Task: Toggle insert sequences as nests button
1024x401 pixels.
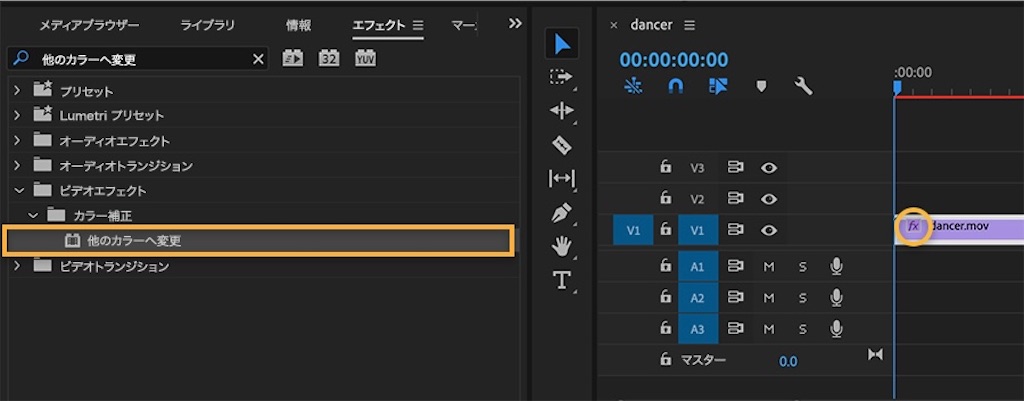Action: click(x=633, y=86)
